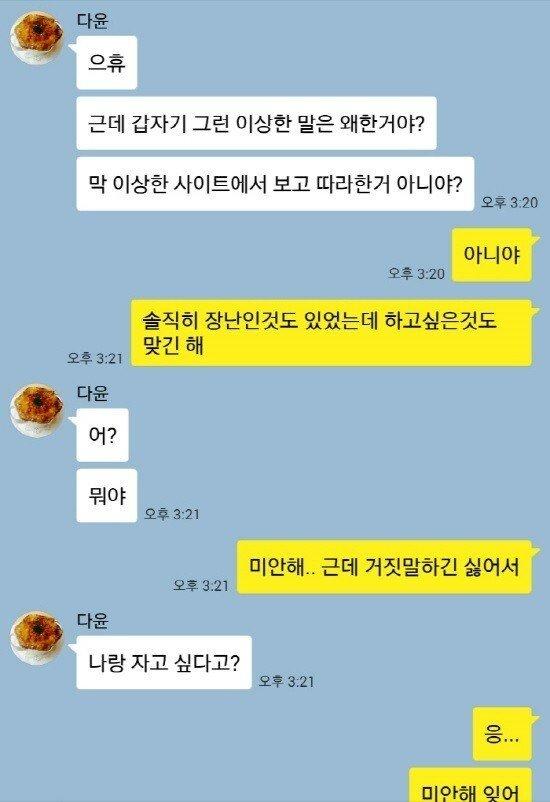Click the sender name 다운 at top

pyautogui.click(x=93, y=20)
